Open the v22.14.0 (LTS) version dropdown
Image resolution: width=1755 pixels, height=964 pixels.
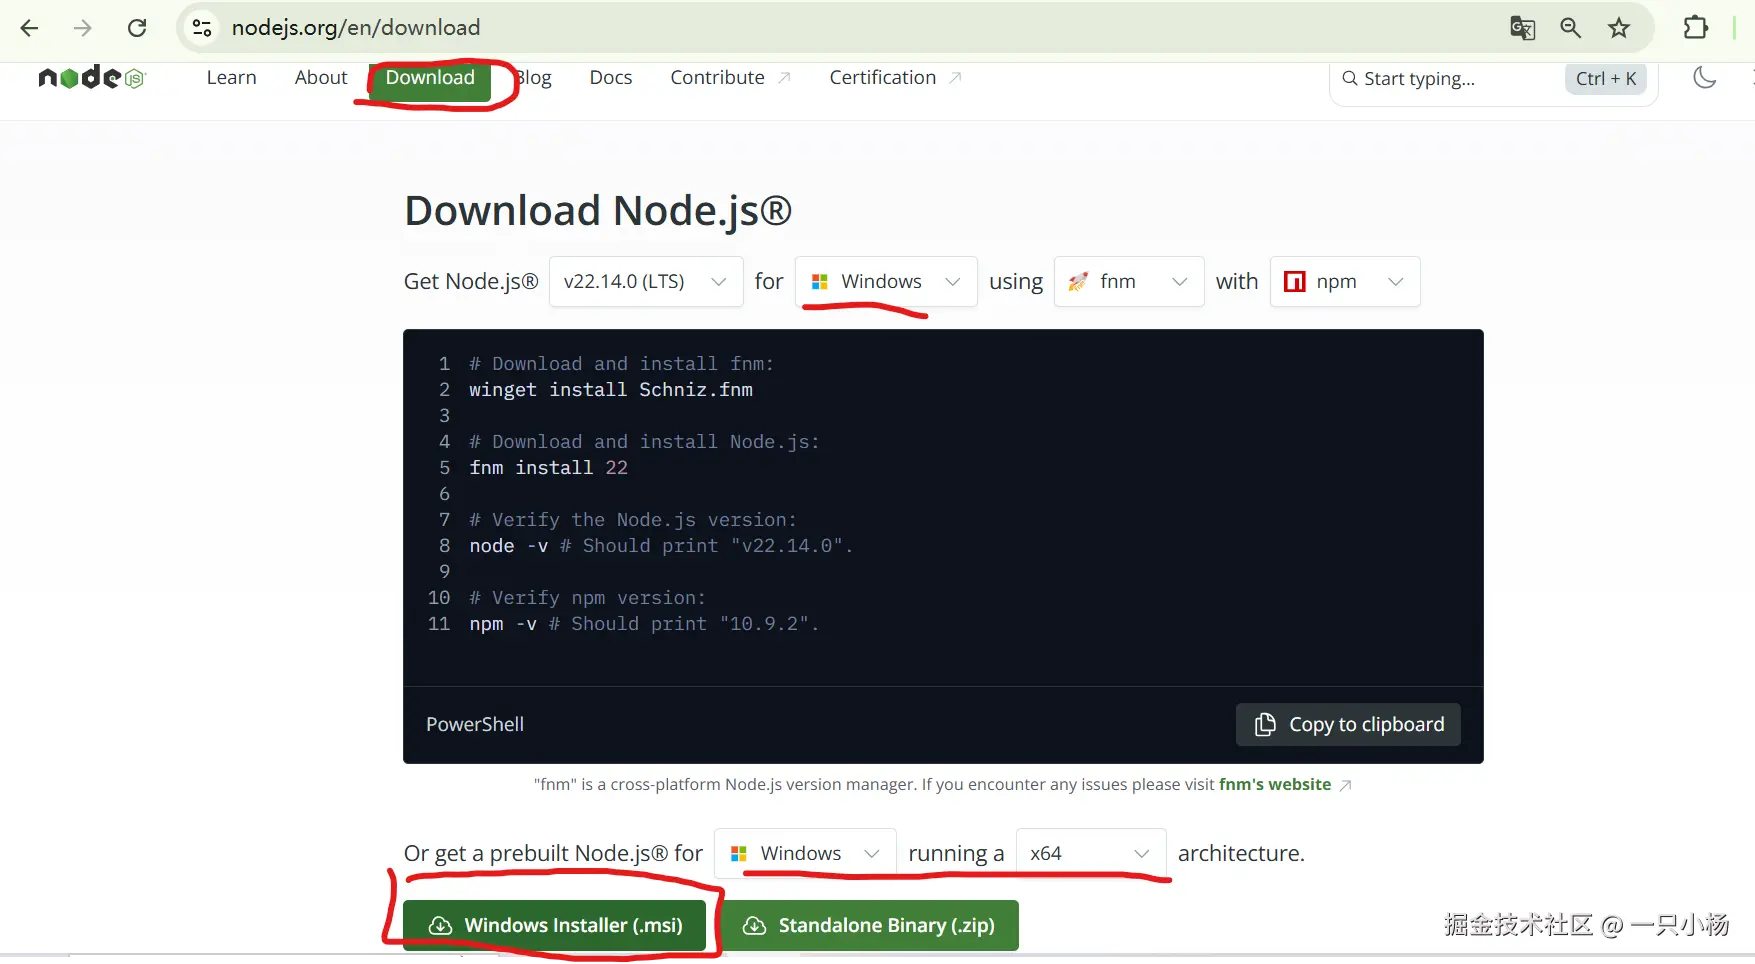click(646, 282)
